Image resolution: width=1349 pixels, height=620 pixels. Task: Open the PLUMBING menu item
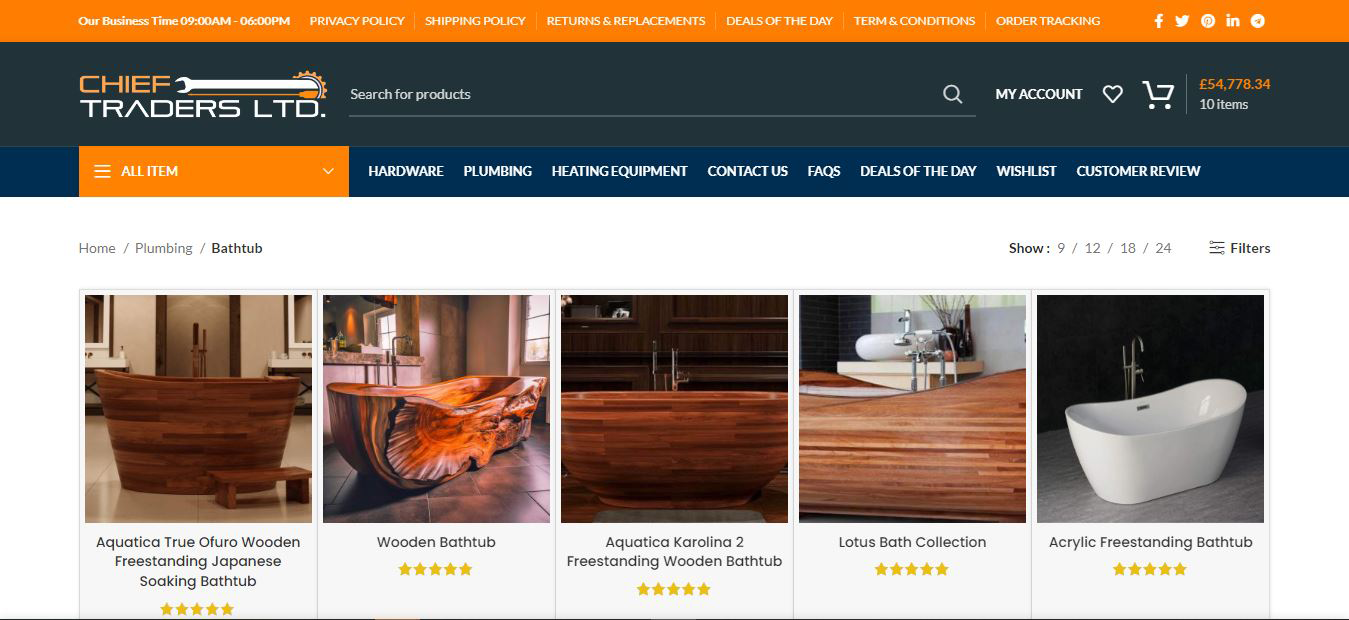click(x=497, y=171)
